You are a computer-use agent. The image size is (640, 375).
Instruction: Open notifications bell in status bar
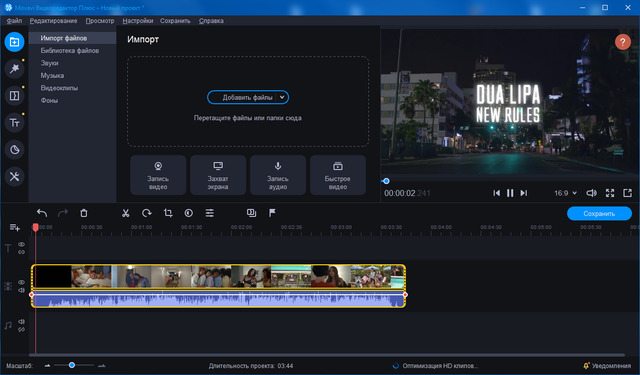point(586,366)
